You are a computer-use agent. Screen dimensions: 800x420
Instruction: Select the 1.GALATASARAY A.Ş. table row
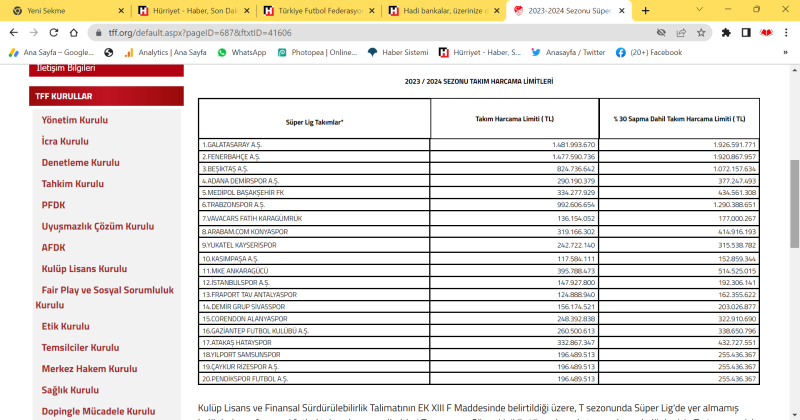coord(479,144)
